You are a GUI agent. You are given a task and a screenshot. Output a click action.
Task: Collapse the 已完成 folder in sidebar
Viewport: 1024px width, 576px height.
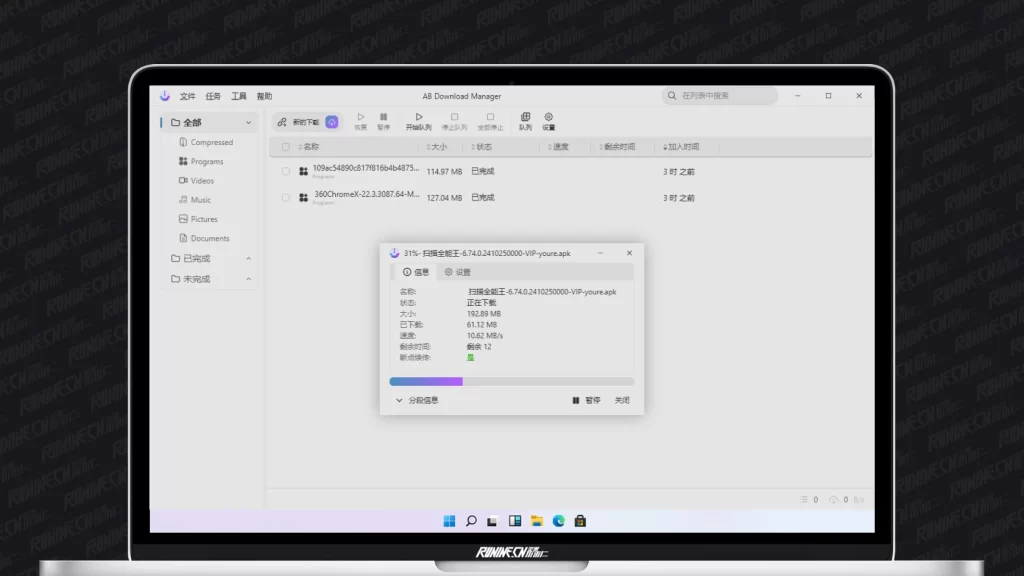coord(249,259)
